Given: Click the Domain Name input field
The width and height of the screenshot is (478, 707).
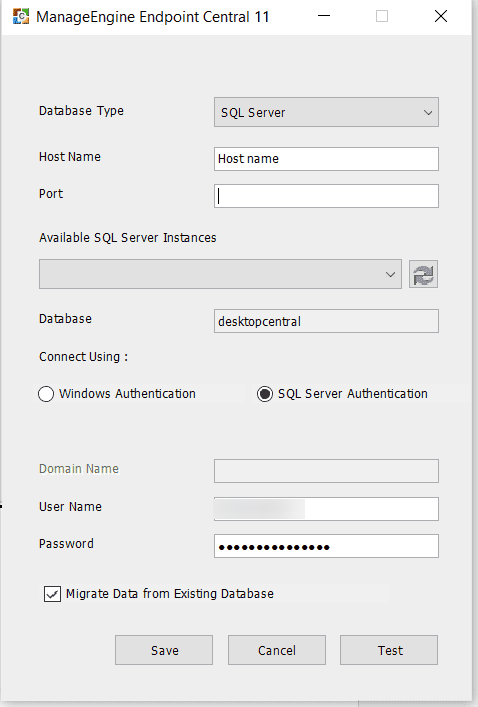Looking at the screenshot, I should pyautogui.click(x=326, y=471).
